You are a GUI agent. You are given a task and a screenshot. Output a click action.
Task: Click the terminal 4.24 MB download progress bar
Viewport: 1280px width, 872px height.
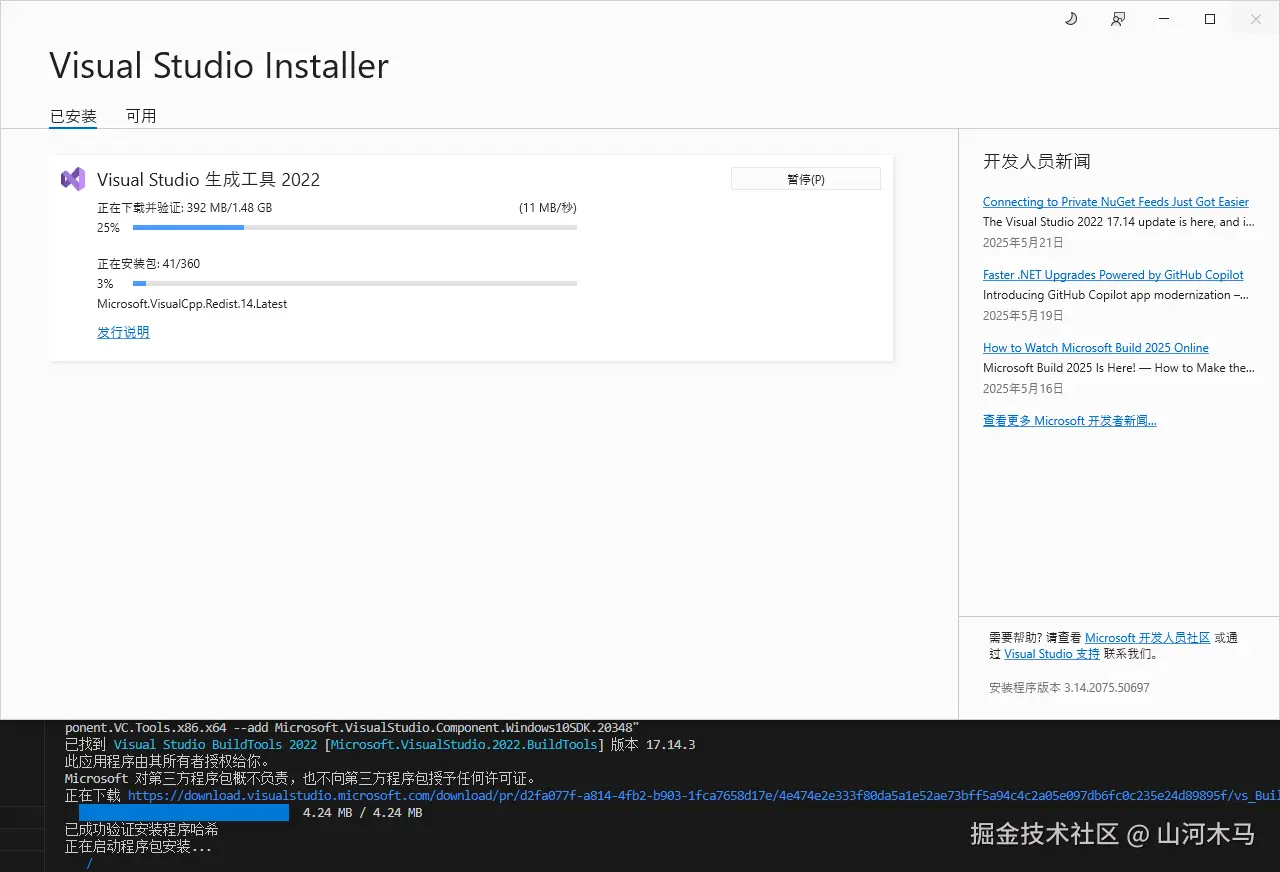click(x=184, y=813)
